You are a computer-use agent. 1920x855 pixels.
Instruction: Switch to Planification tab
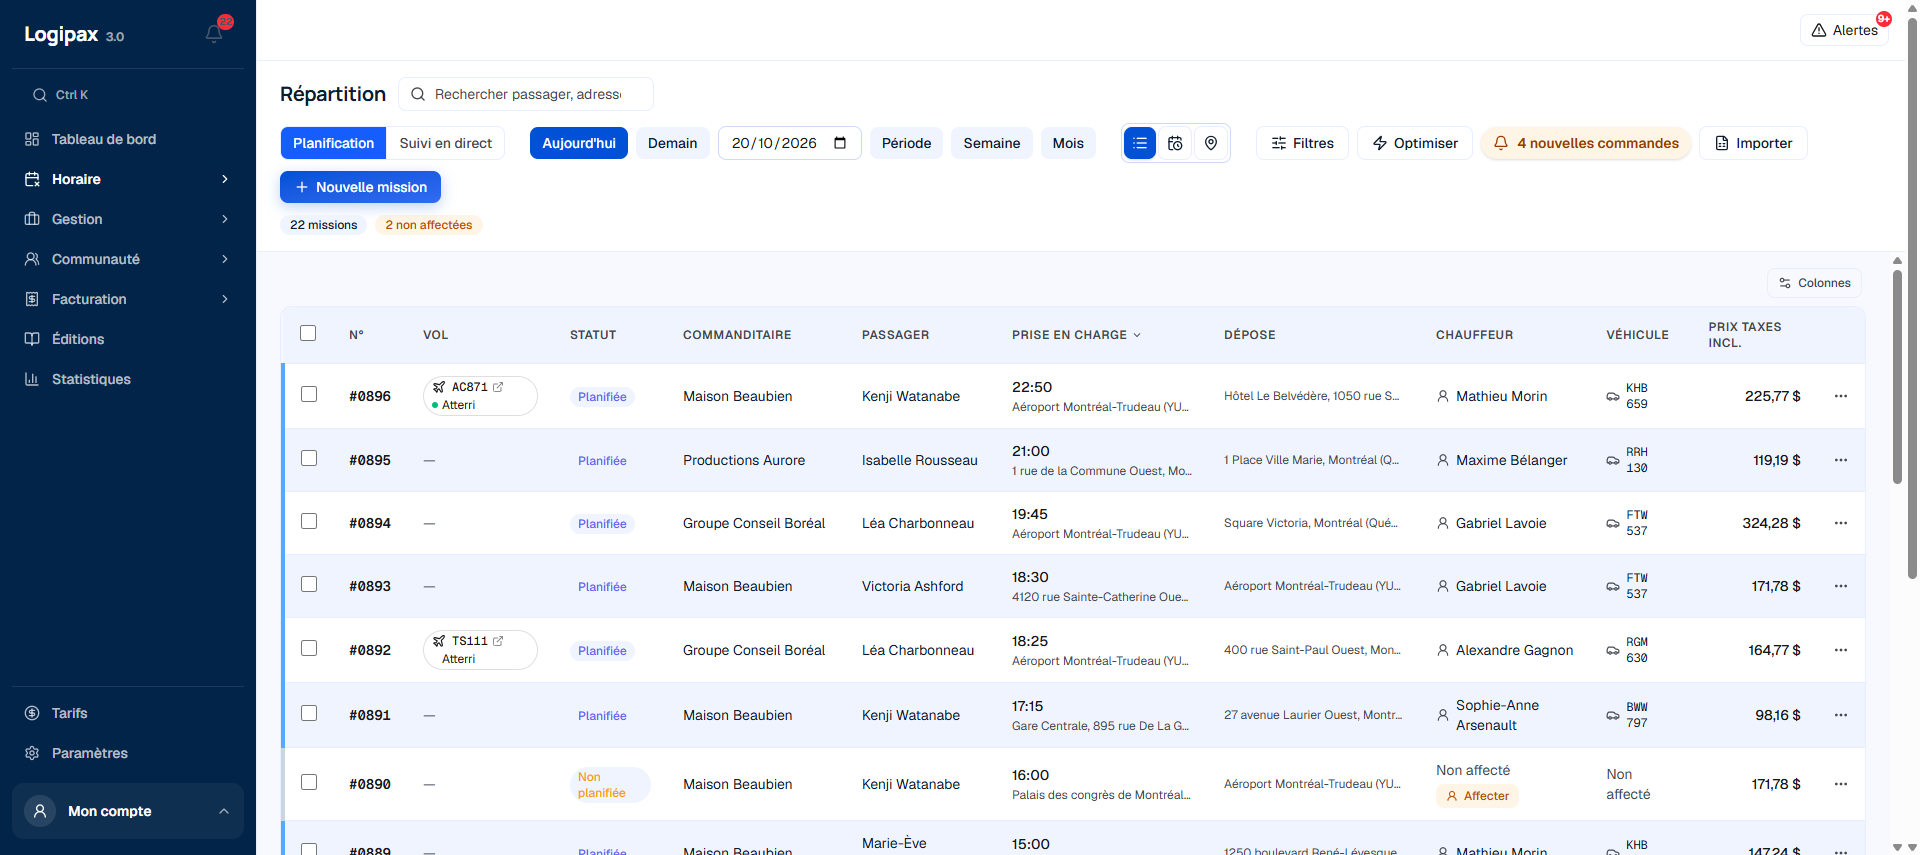(333, 143)
